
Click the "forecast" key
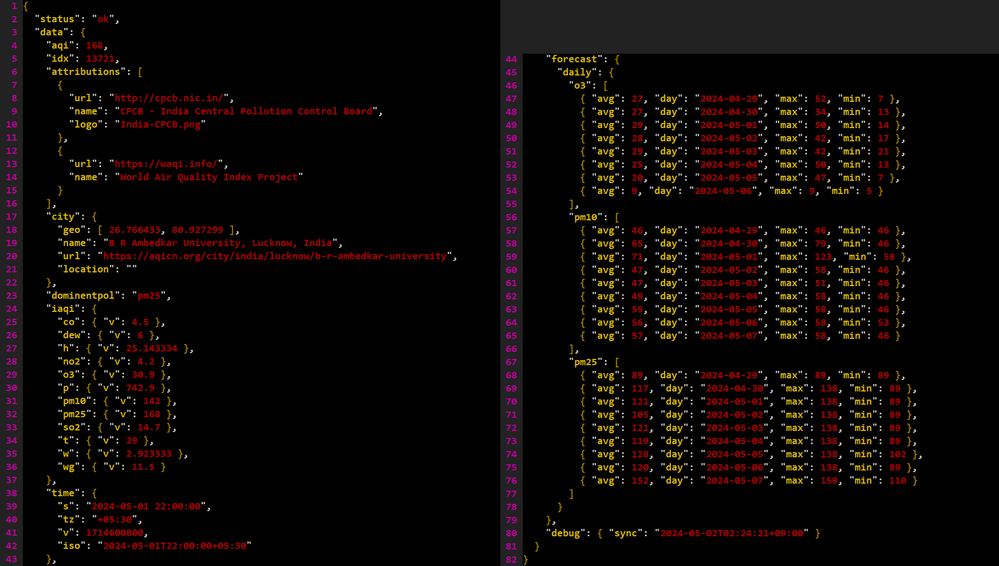[x=575, y=59]
